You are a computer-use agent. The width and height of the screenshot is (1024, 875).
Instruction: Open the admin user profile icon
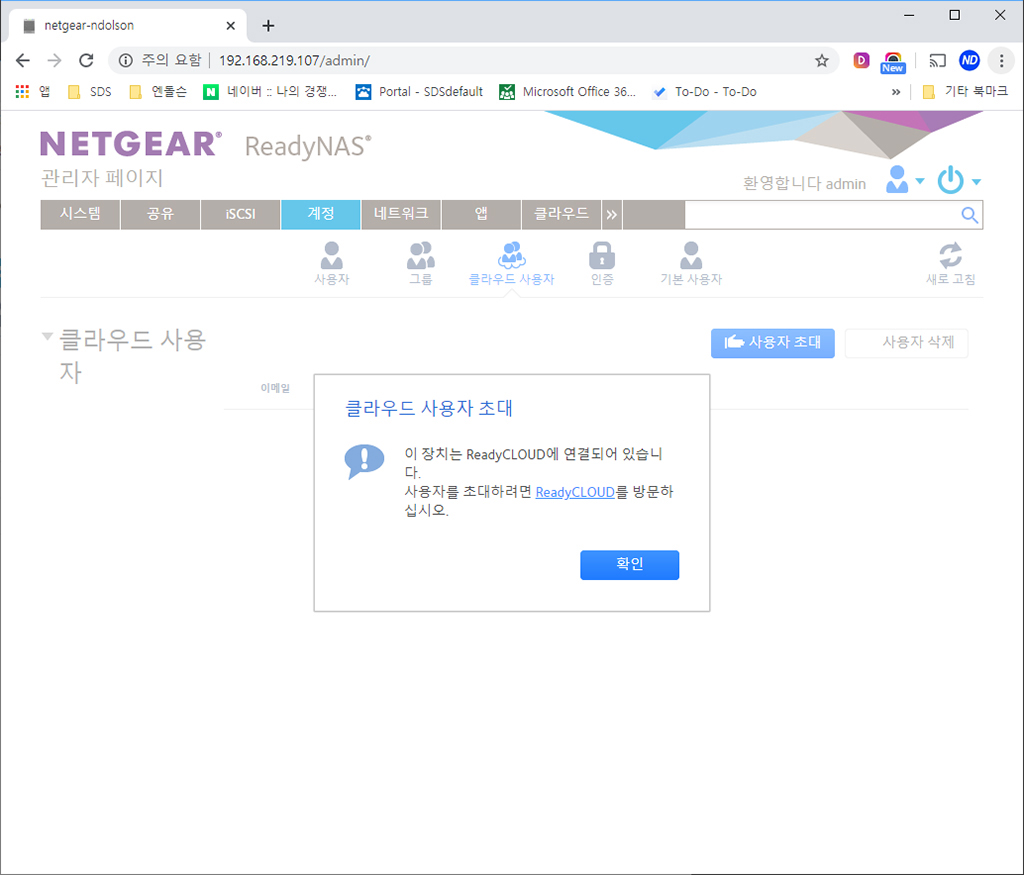click(897, 180)
